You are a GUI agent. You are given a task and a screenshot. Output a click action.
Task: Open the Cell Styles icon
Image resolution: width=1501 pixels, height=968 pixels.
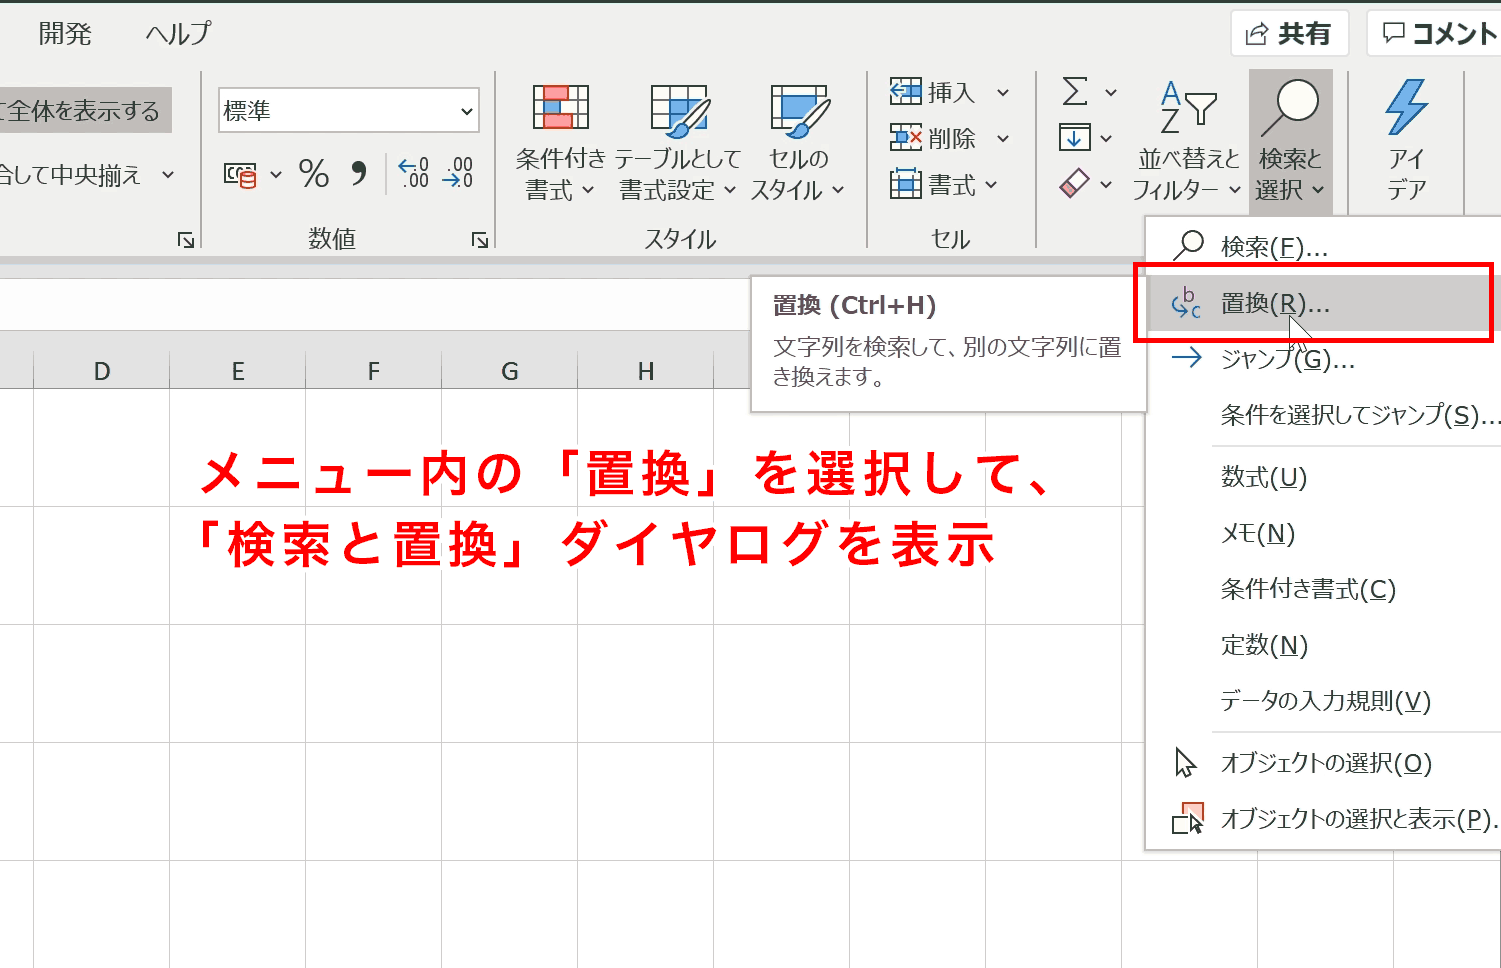799,110
